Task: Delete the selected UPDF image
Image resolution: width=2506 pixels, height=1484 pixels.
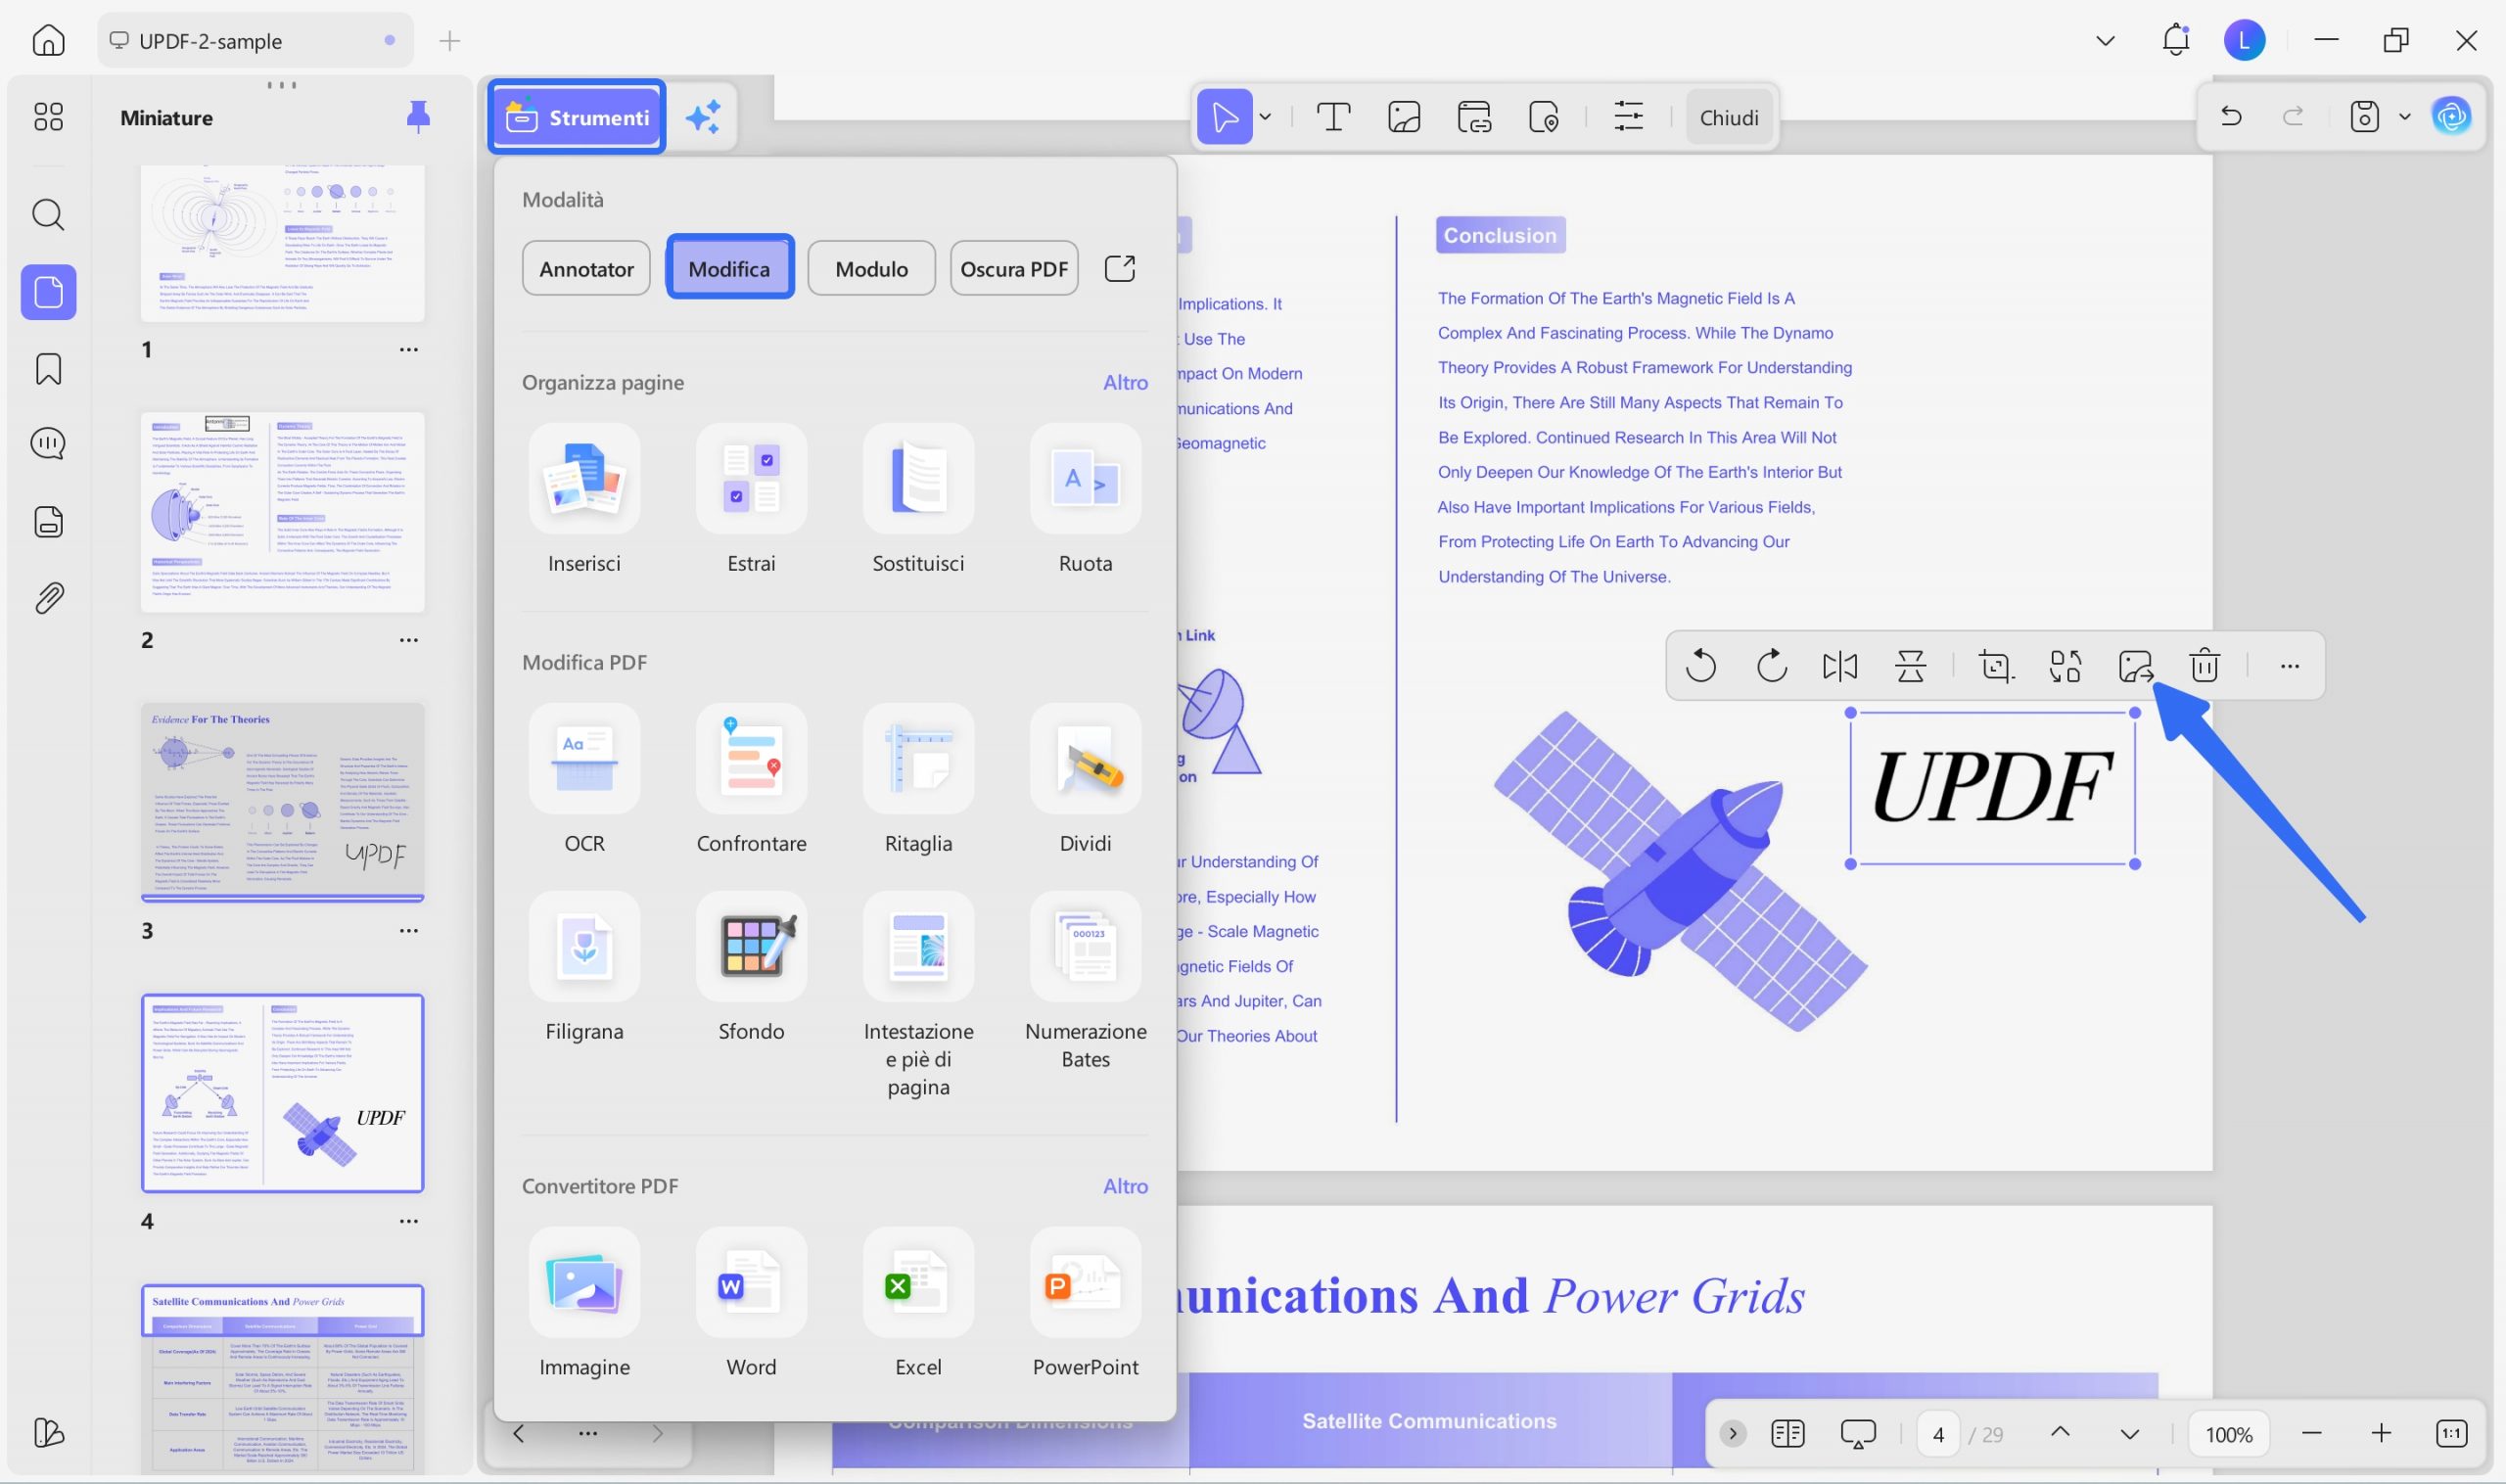Action: coord(2204,665)
